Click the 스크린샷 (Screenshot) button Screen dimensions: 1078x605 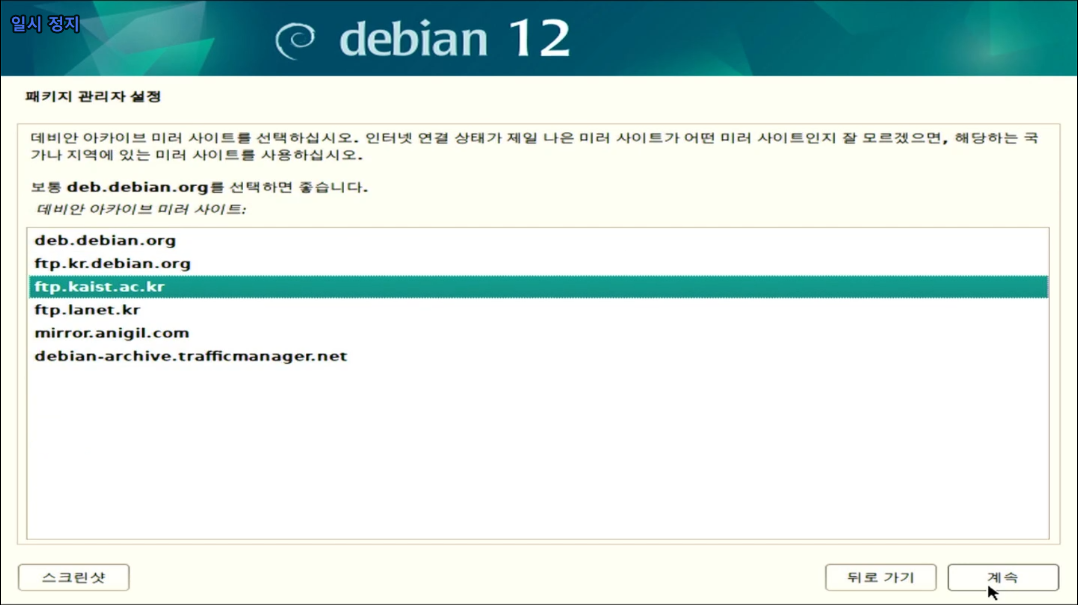[74, 578]
